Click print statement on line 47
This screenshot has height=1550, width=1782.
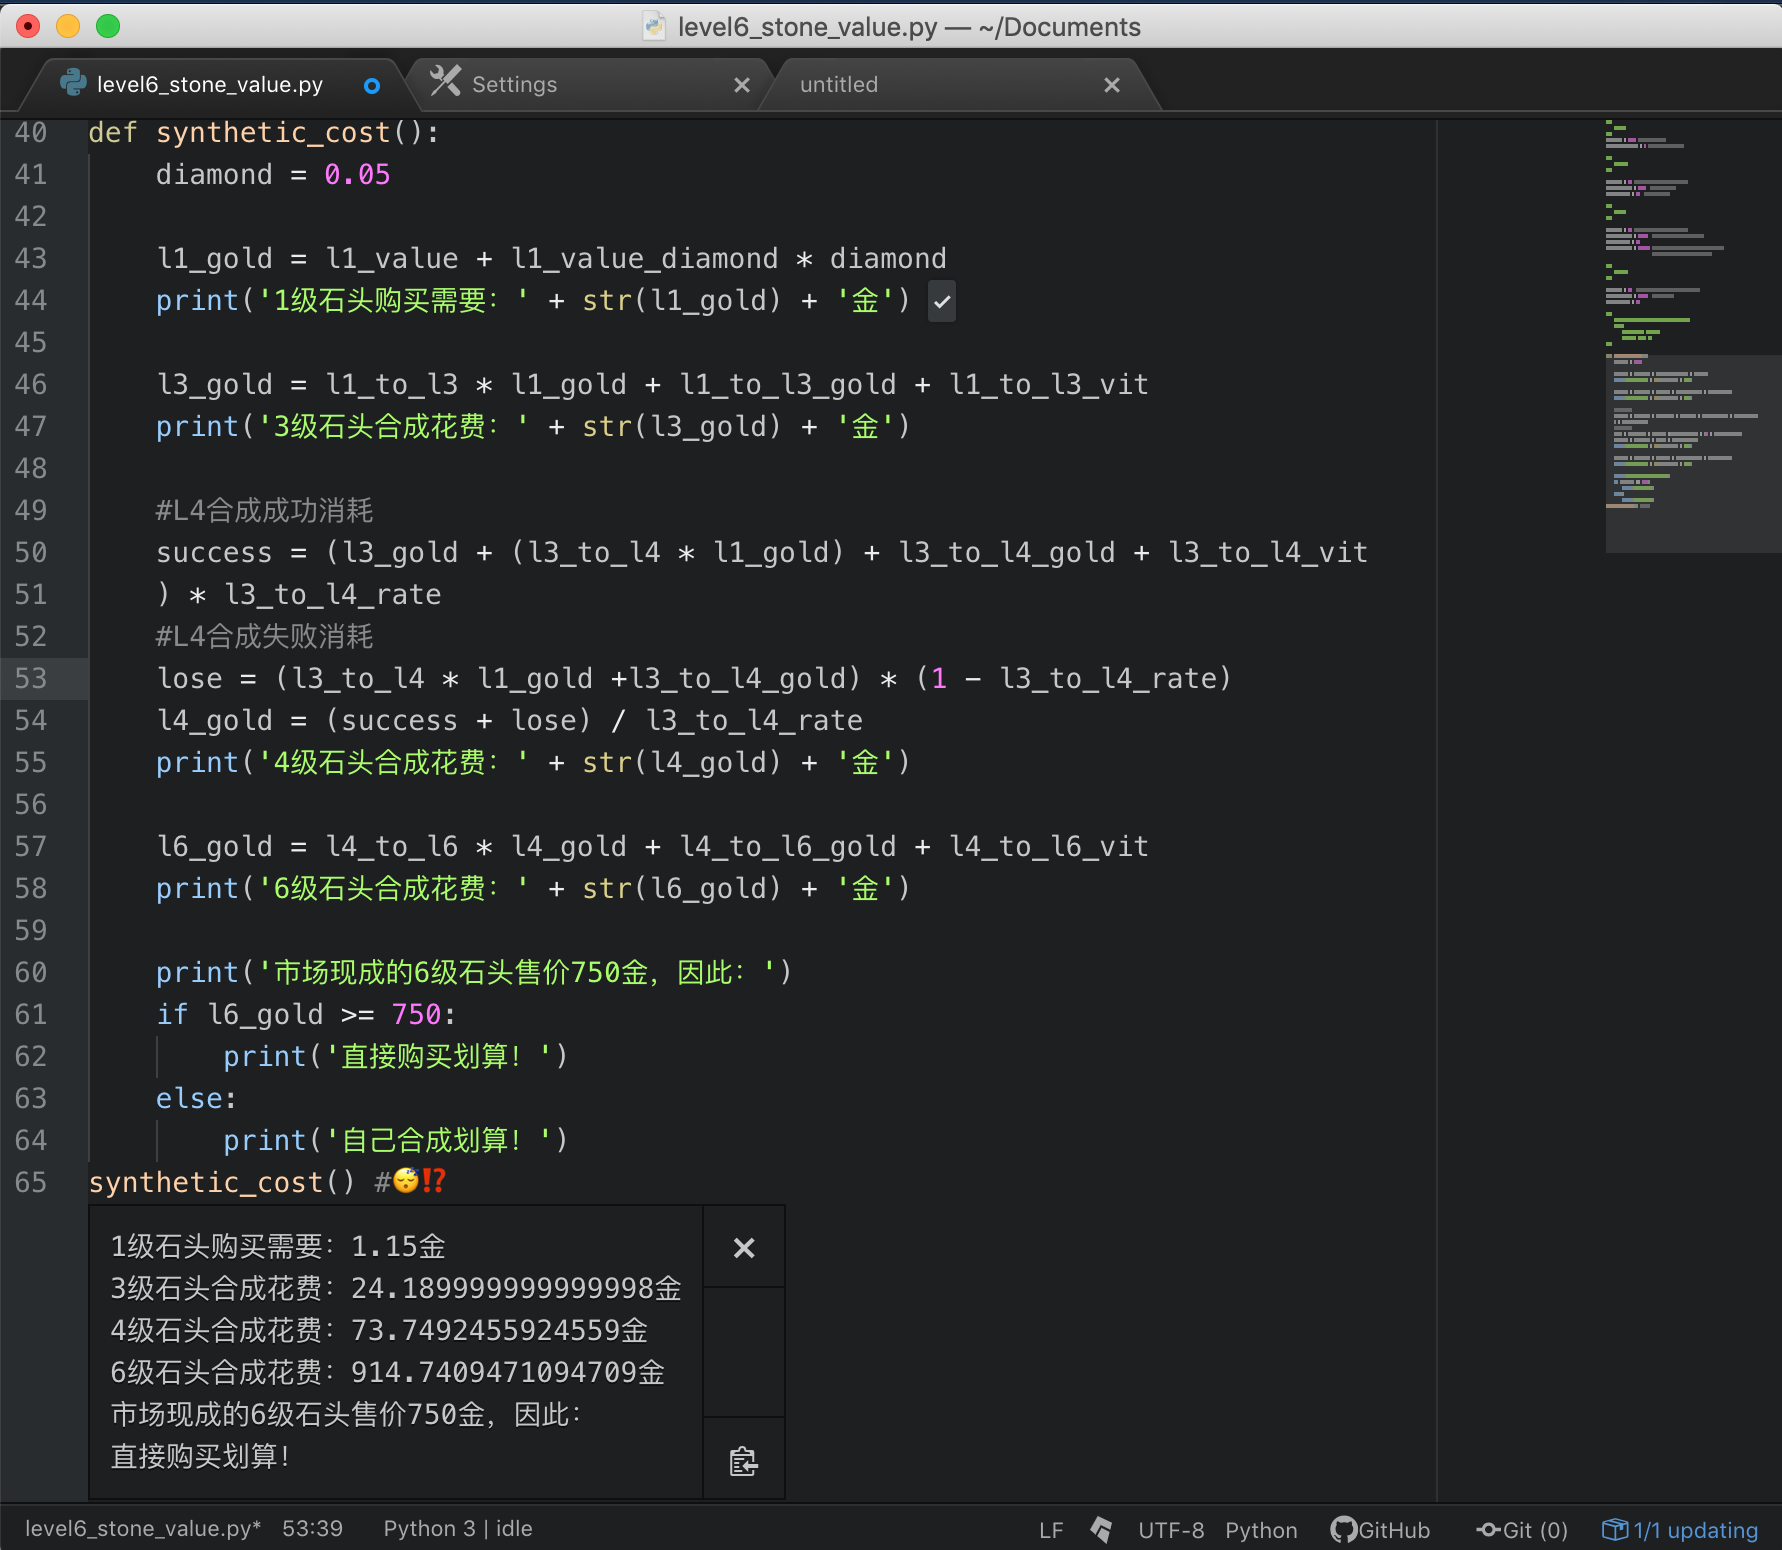click(x=533, y=426)
